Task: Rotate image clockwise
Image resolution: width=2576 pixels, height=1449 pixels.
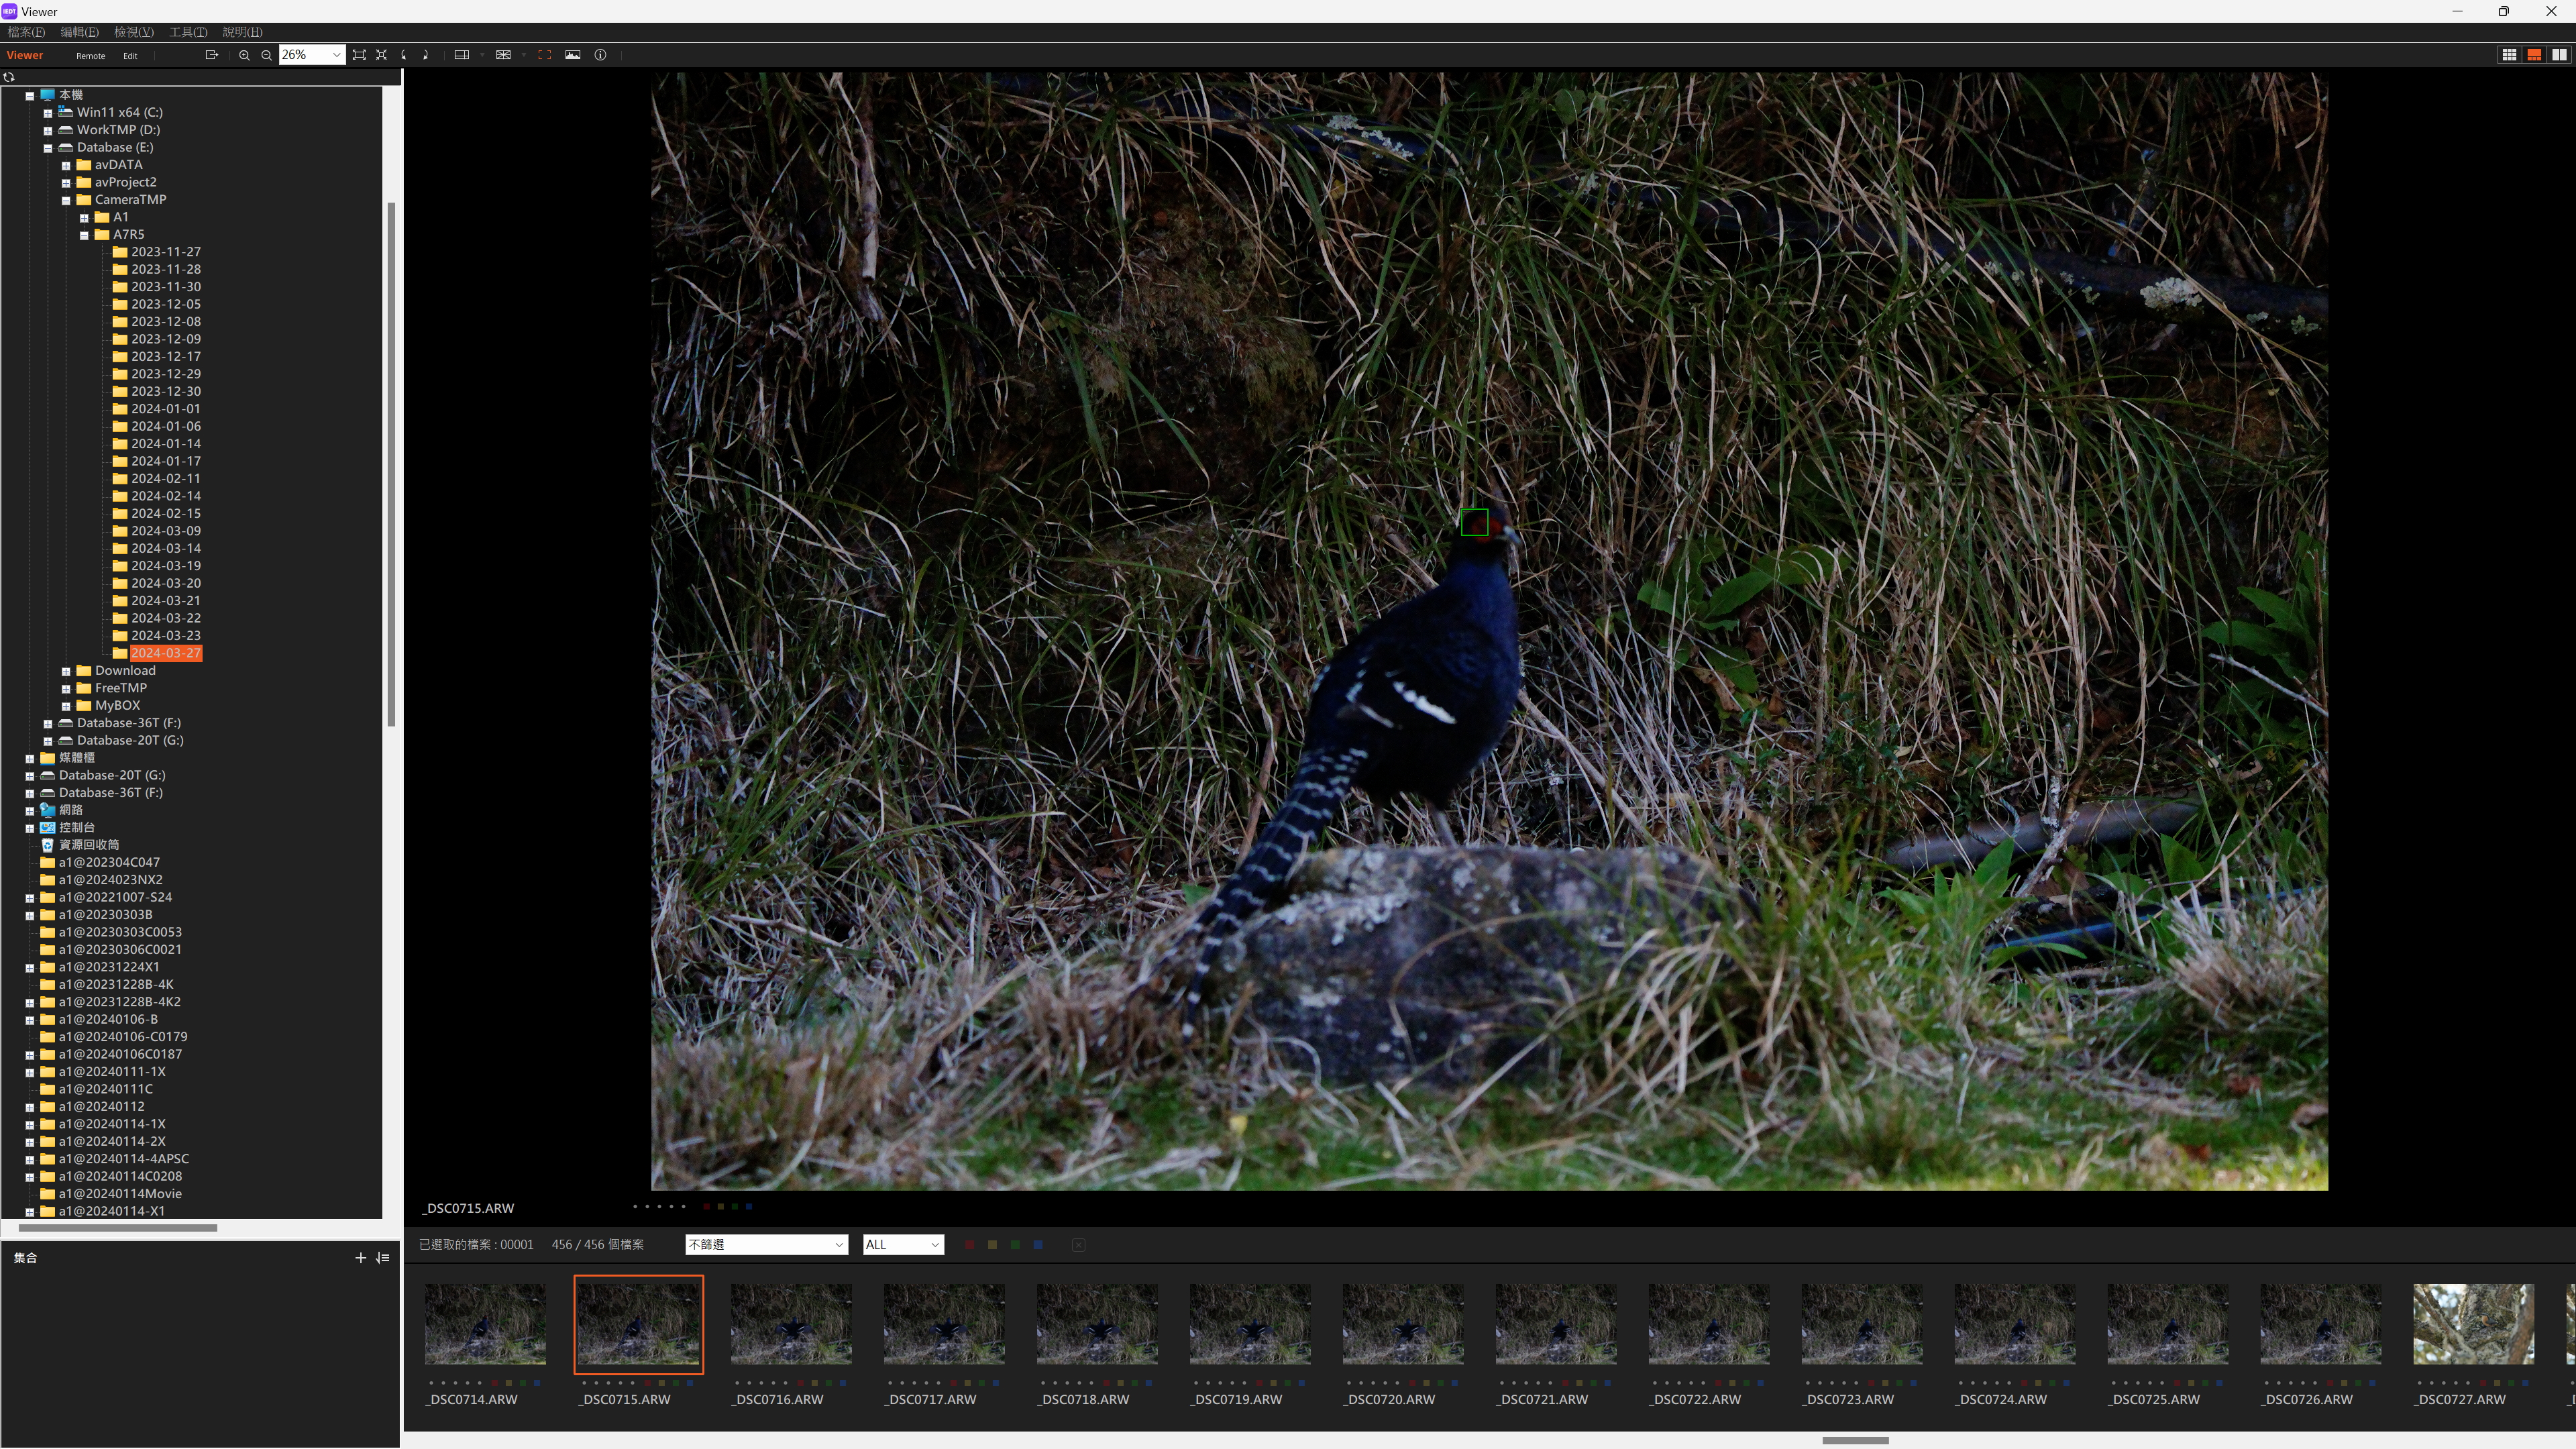Action: (x=426, y=55)
